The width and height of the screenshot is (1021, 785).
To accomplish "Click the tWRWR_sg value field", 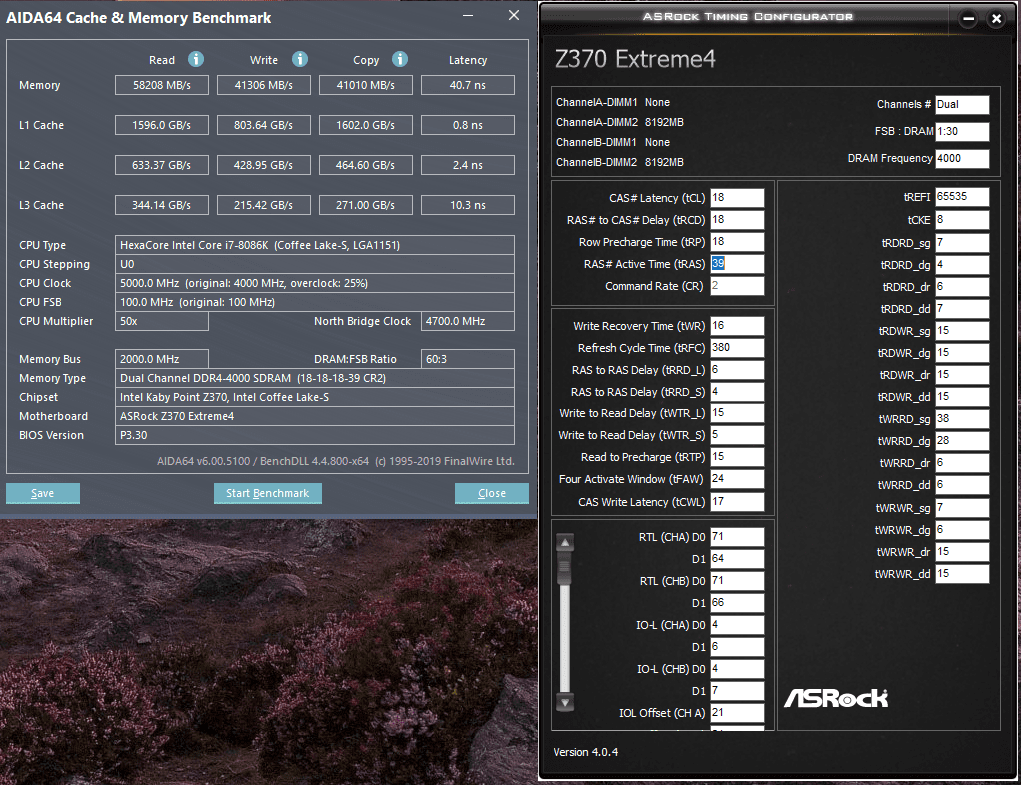I will [x=962, y=508].
